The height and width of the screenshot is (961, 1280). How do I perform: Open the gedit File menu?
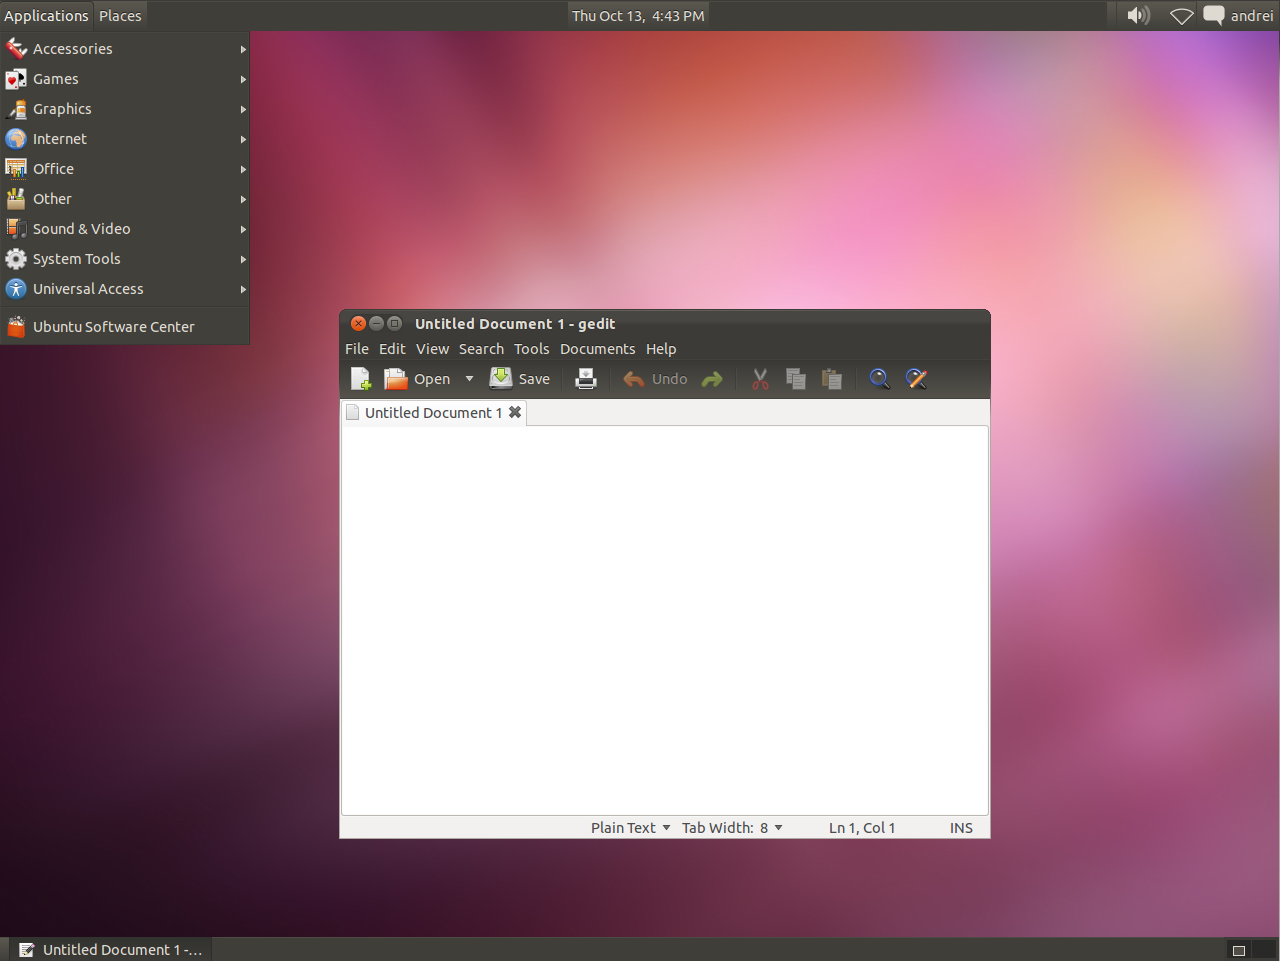pos(357,349)
